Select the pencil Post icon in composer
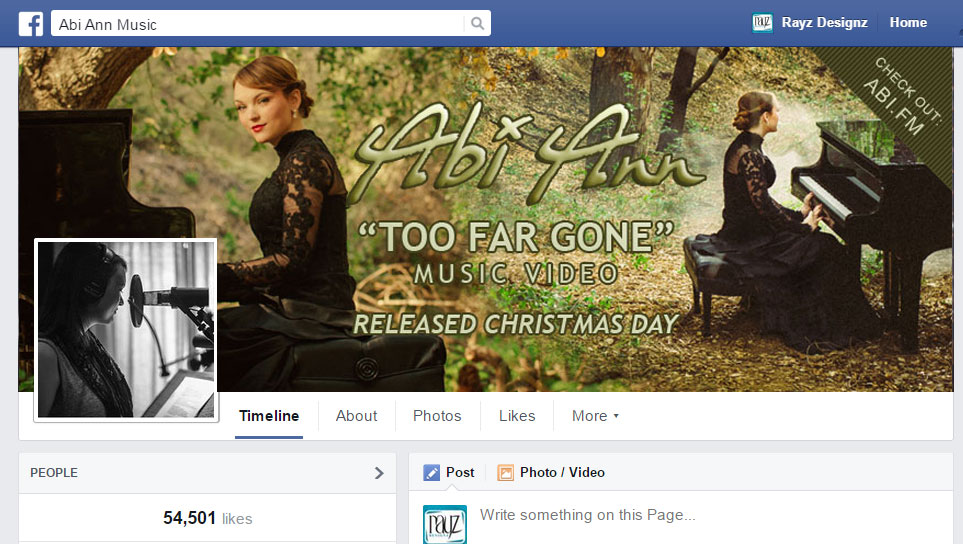 coord(432,473)
